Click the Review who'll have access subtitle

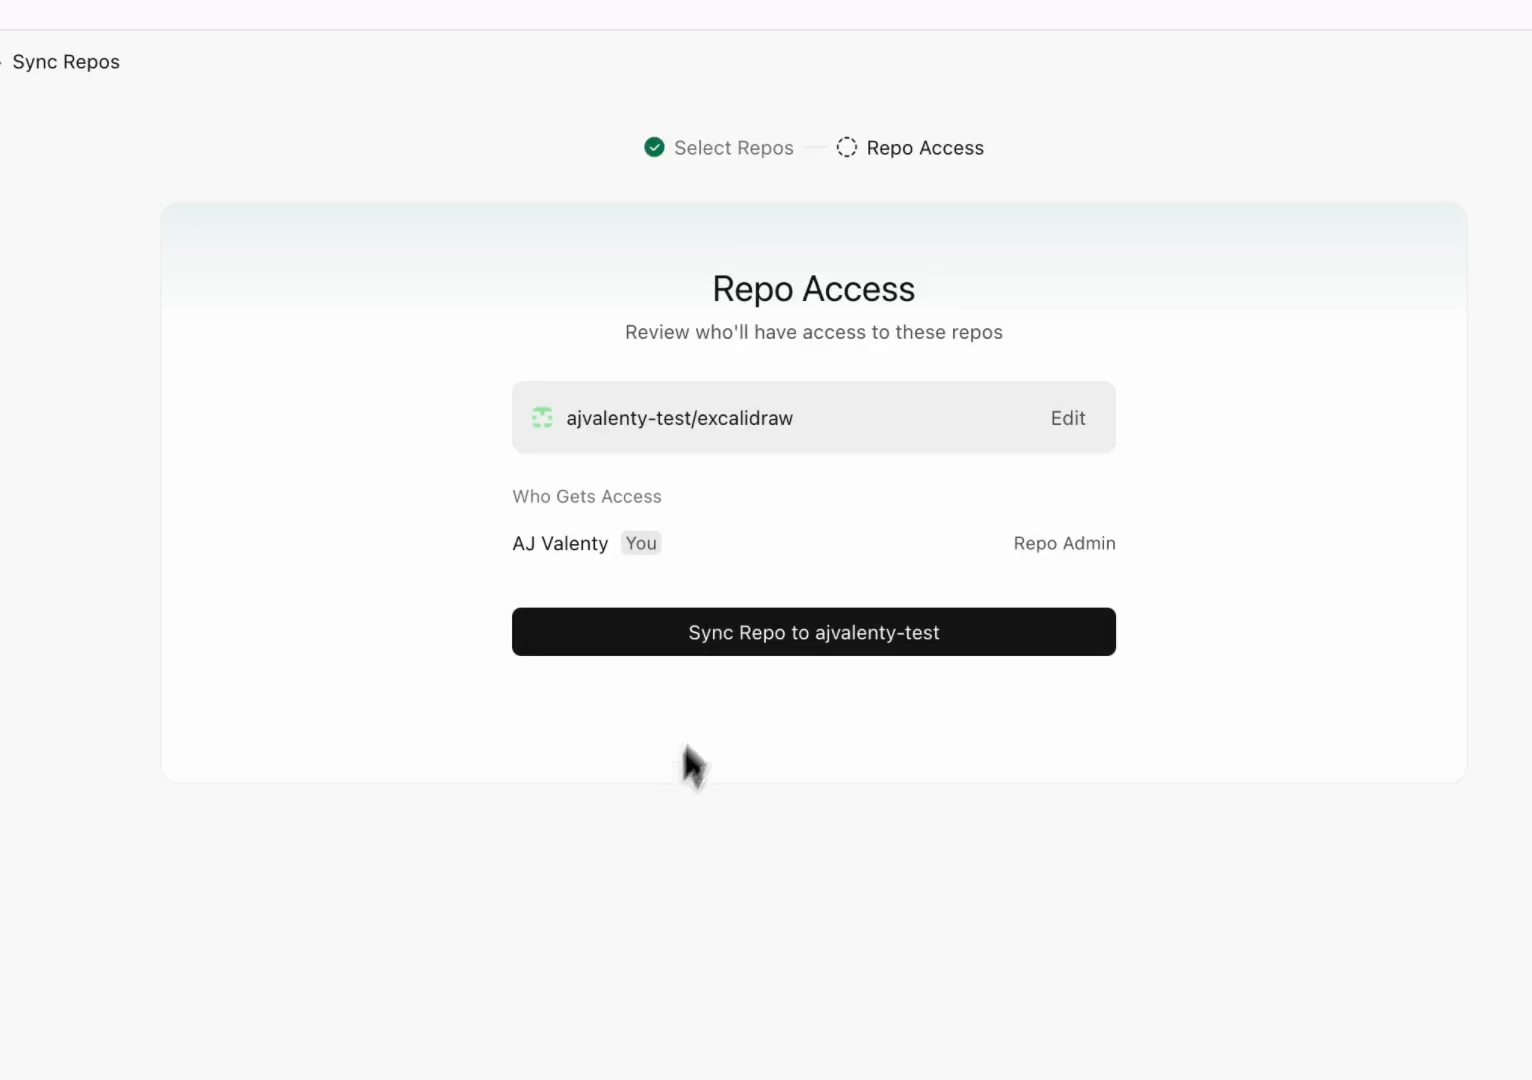point(814,332)
